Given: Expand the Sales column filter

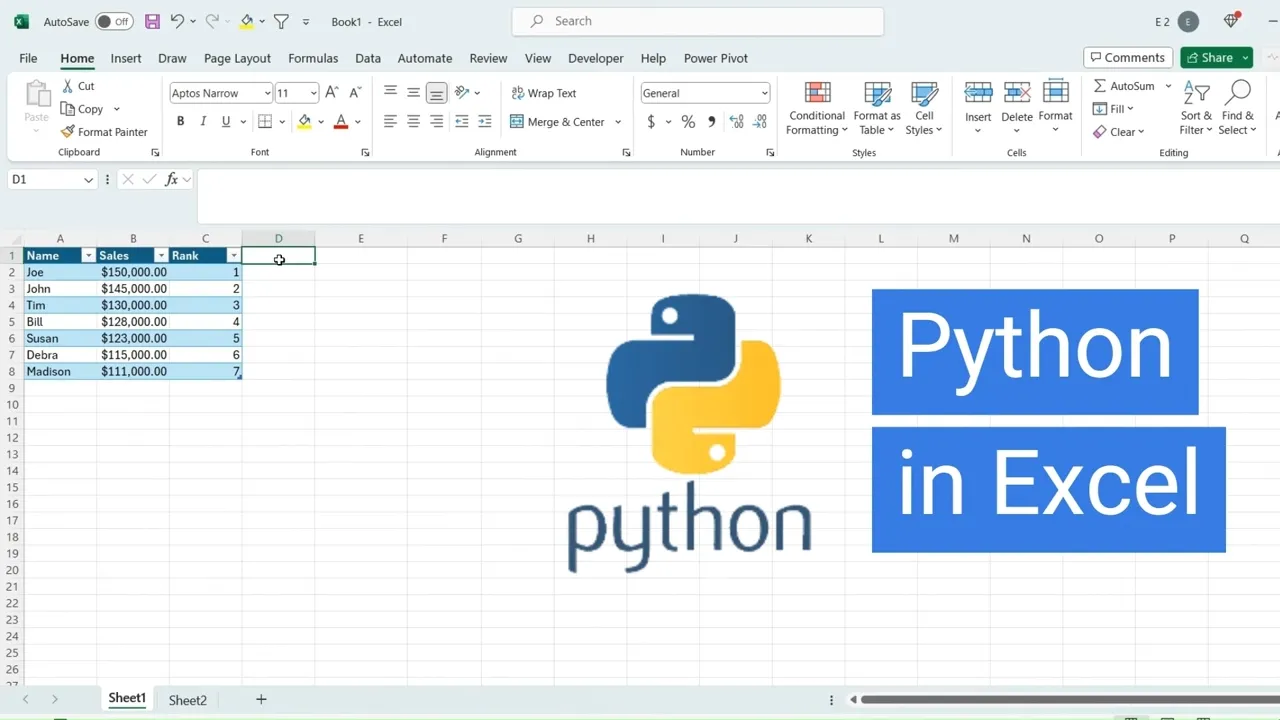Looking at the screenshot, I should pos(161,256).
